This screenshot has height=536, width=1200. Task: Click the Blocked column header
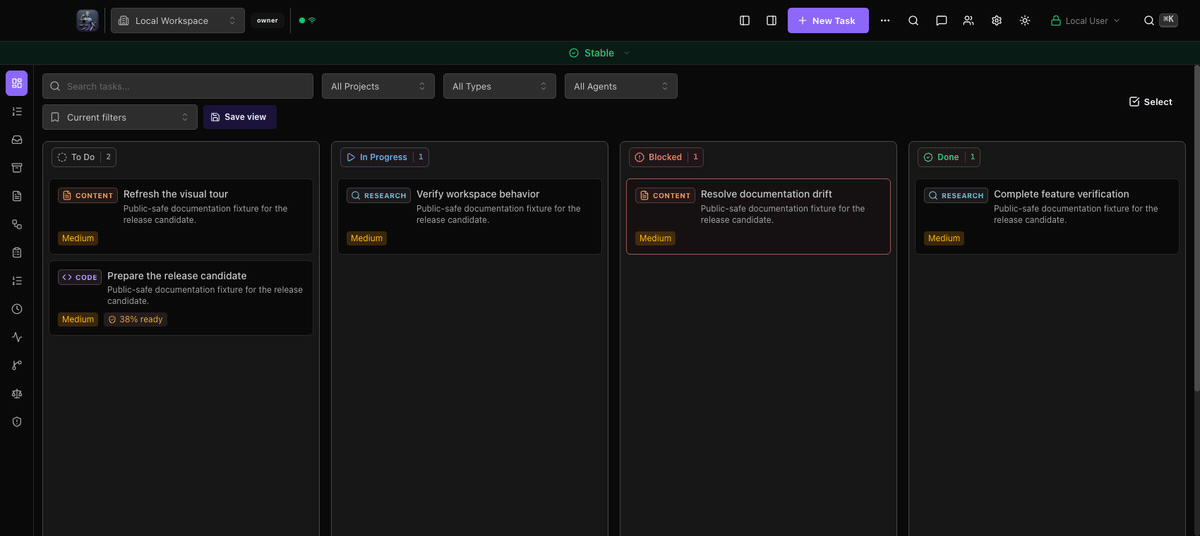pyautogui.click(x=666, y=157)
